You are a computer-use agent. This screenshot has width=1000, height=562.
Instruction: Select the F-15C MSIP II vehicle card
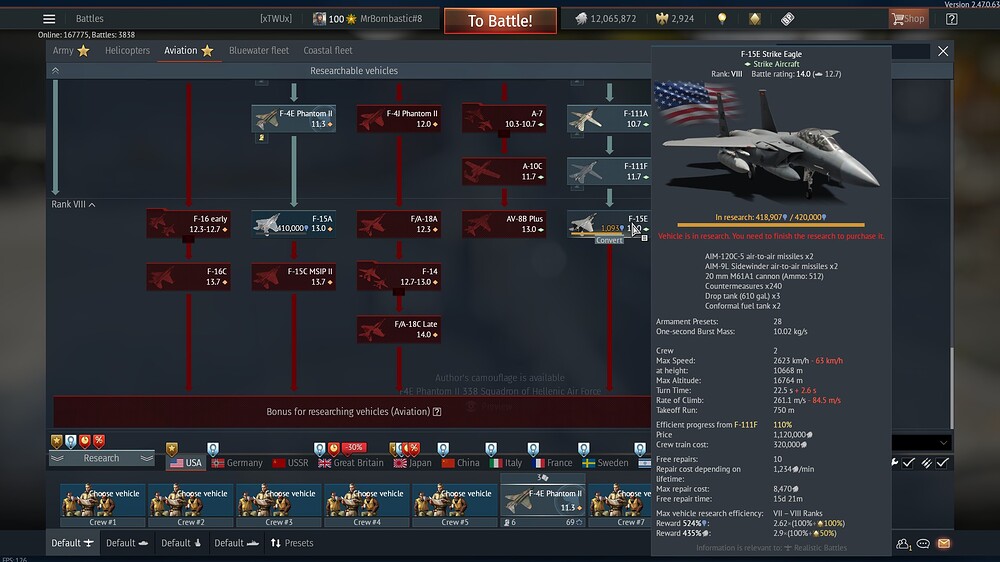[293, 276]
